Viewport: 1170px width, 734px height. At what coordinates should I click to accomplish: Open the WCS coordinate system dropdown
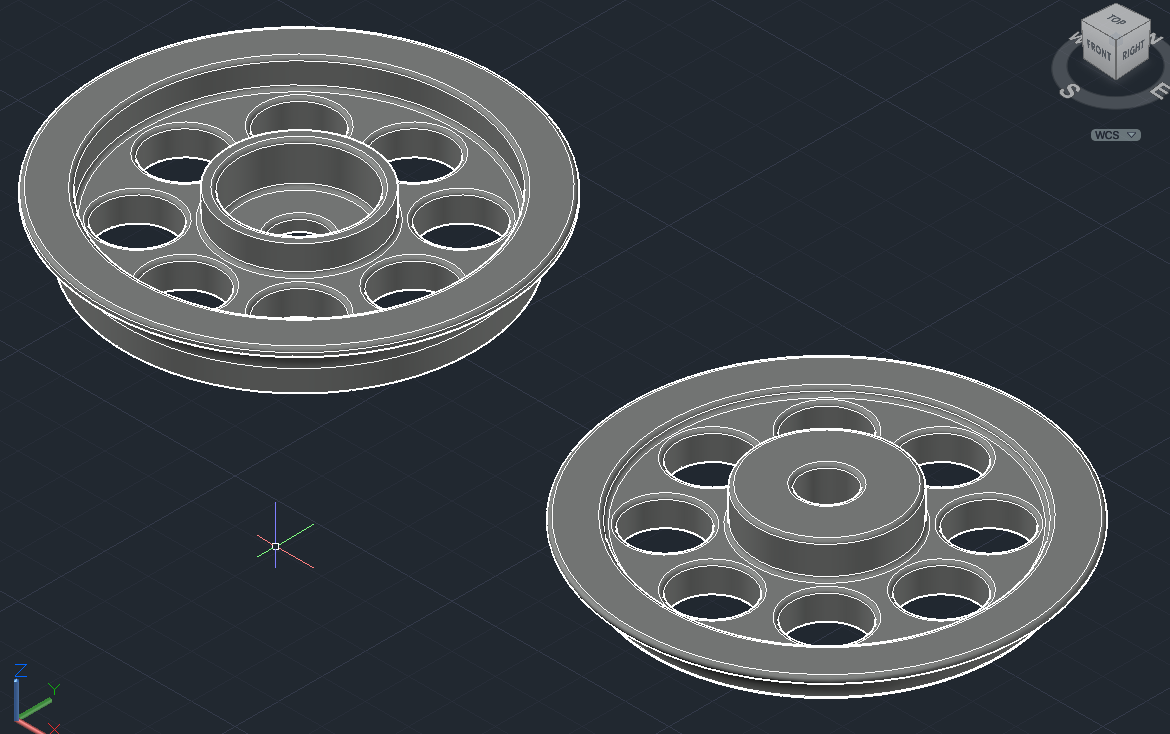1116,135
